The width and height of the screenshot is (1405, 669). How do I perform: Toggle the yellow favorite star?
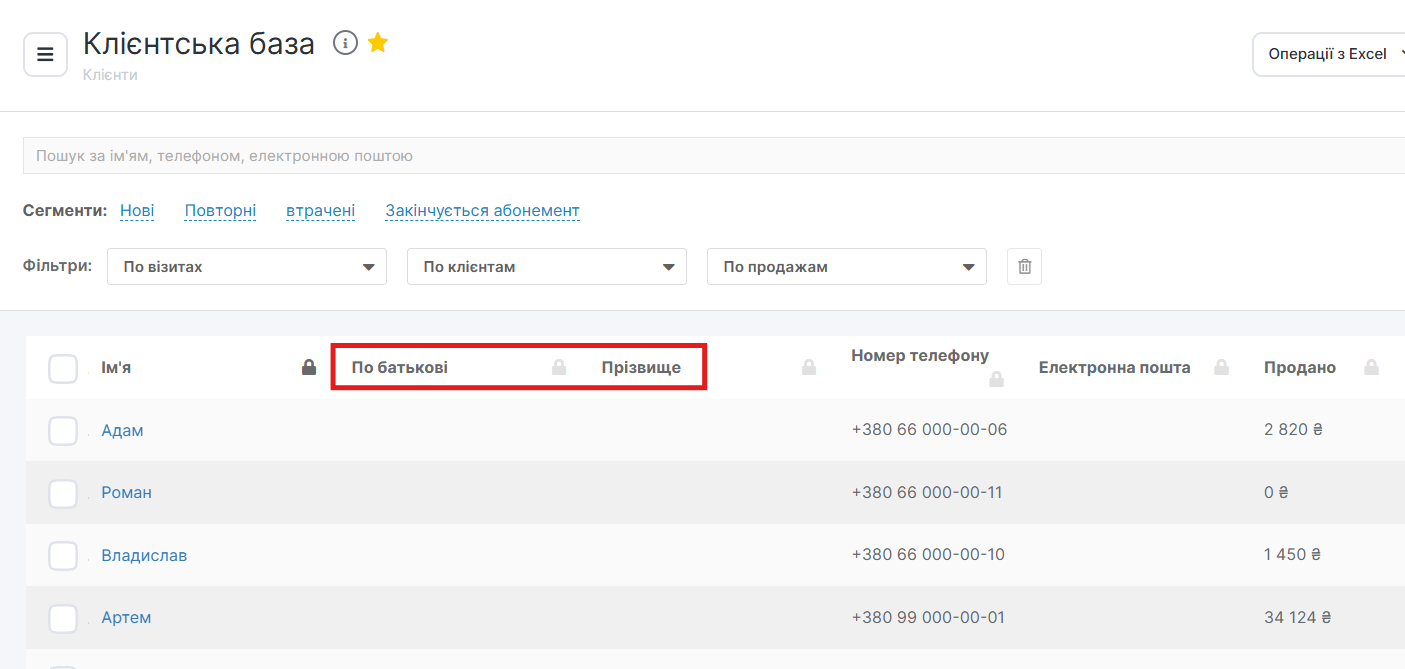click(378, 42)
